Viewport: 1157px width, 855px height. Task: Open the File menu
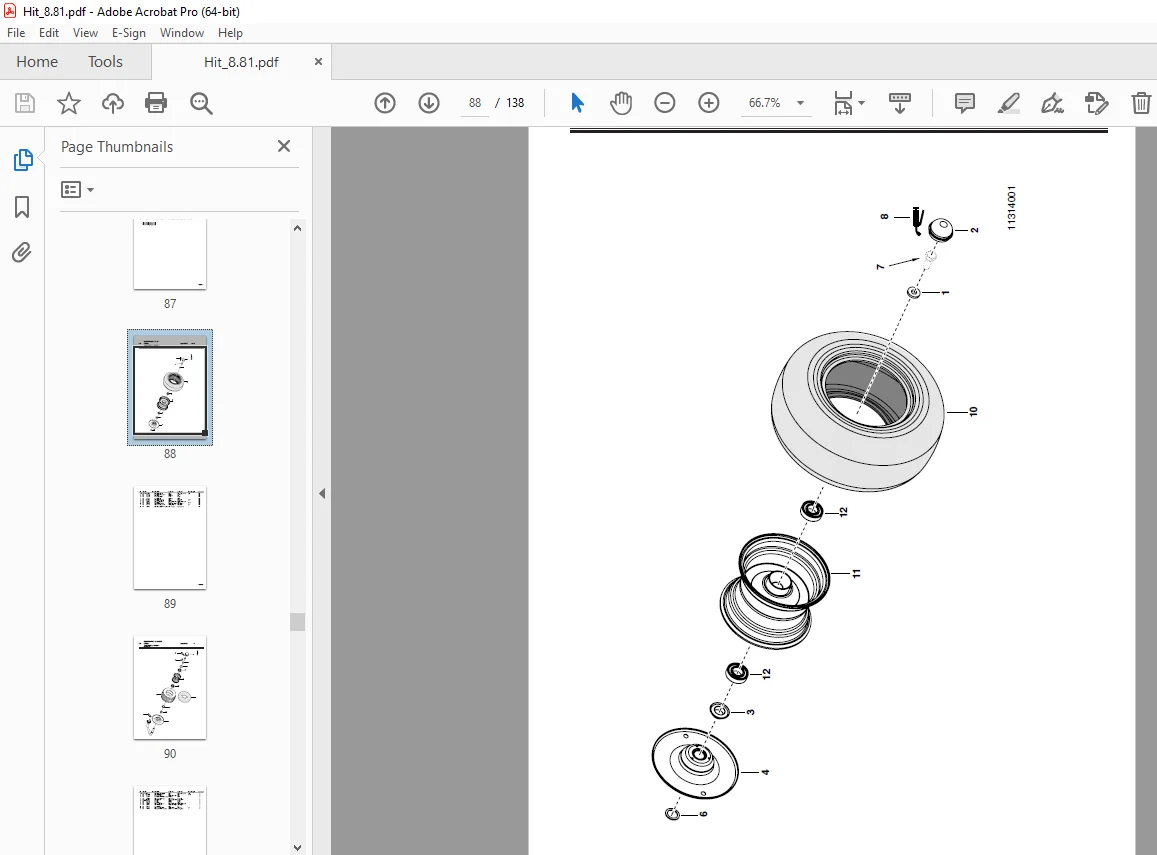point(16,33)
